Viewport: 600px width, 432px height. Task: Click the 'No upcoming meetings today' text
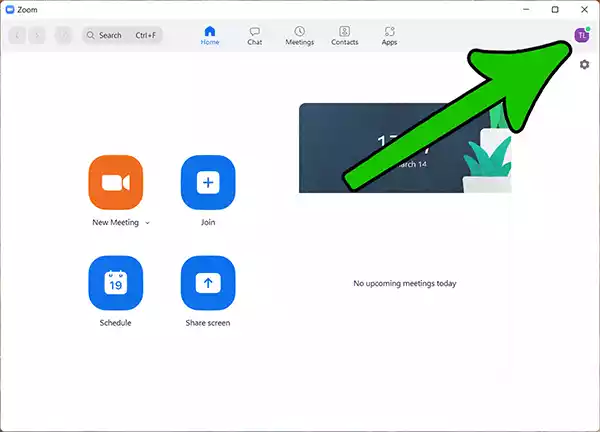(405, 283)
